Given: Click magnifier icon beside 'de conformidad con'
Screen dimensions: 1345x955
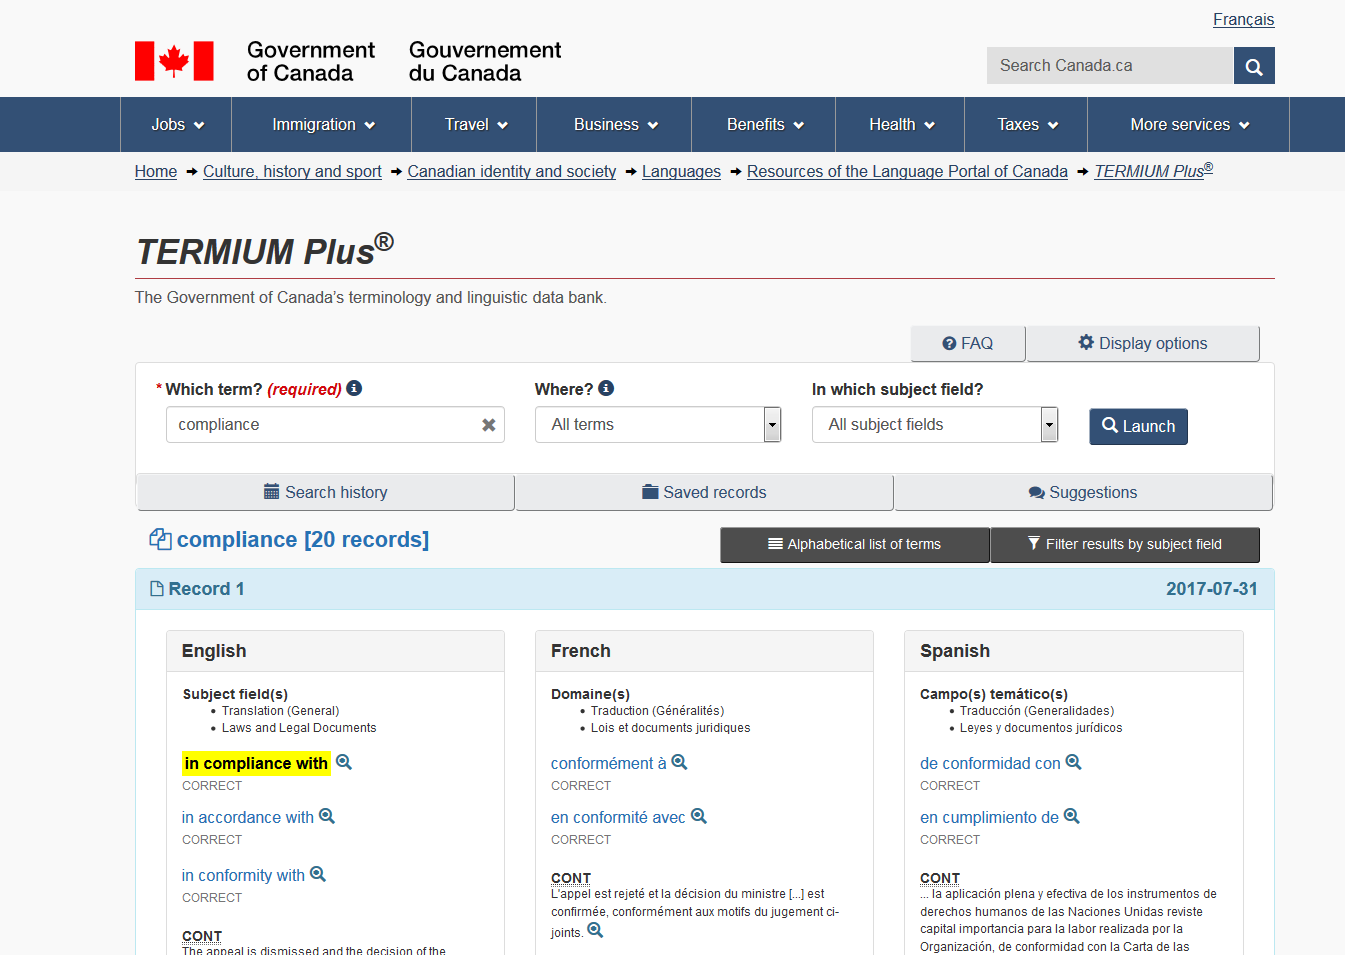Looking at the screenshot, I should click(1074, 762).
